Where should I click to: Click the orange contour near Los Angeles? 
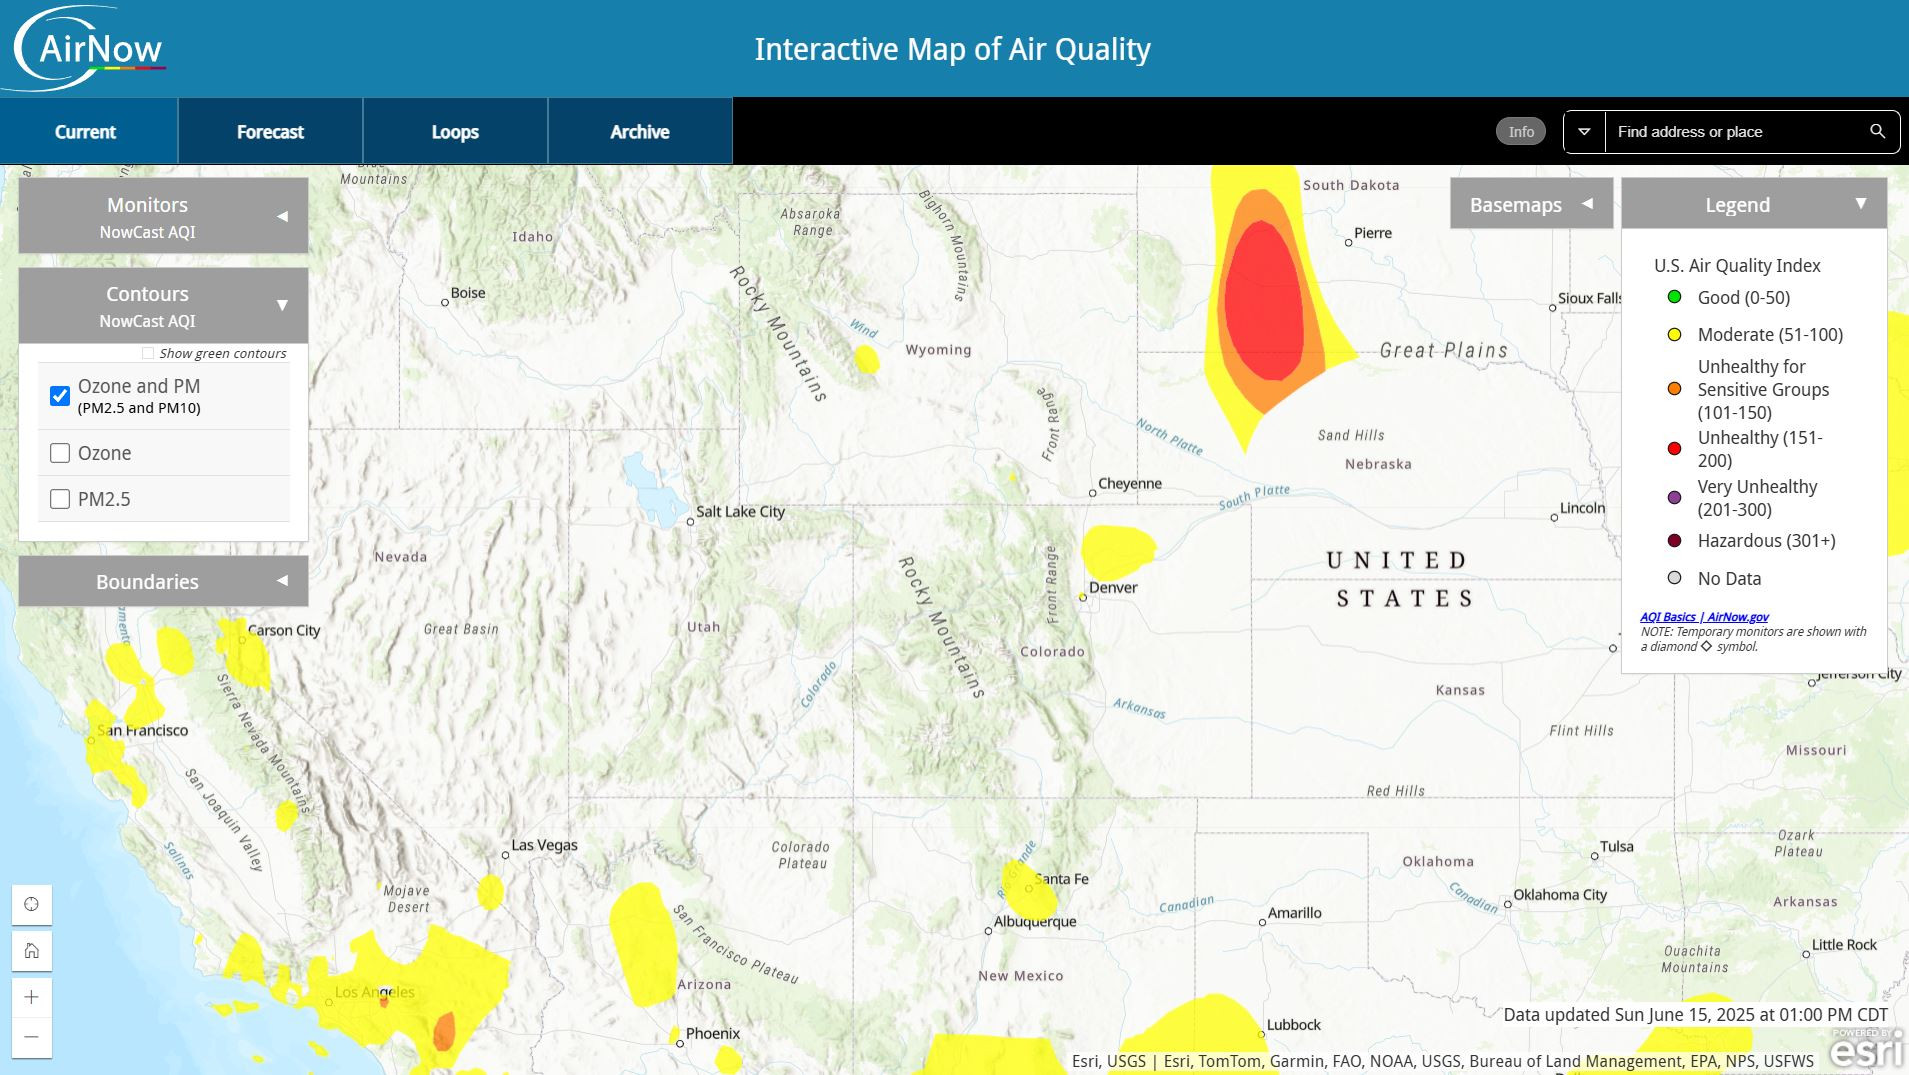coord(444,1031)
